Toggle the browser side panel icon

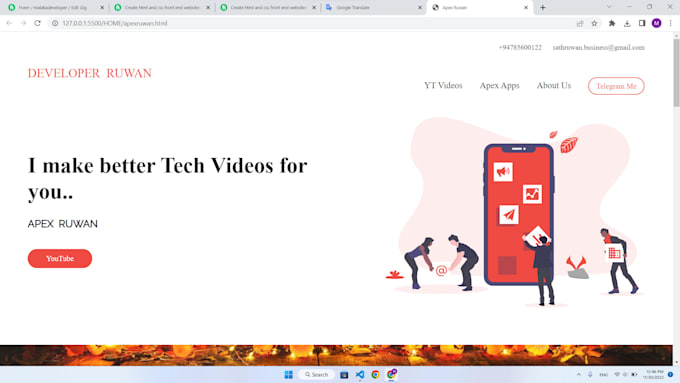pos(642,23)
